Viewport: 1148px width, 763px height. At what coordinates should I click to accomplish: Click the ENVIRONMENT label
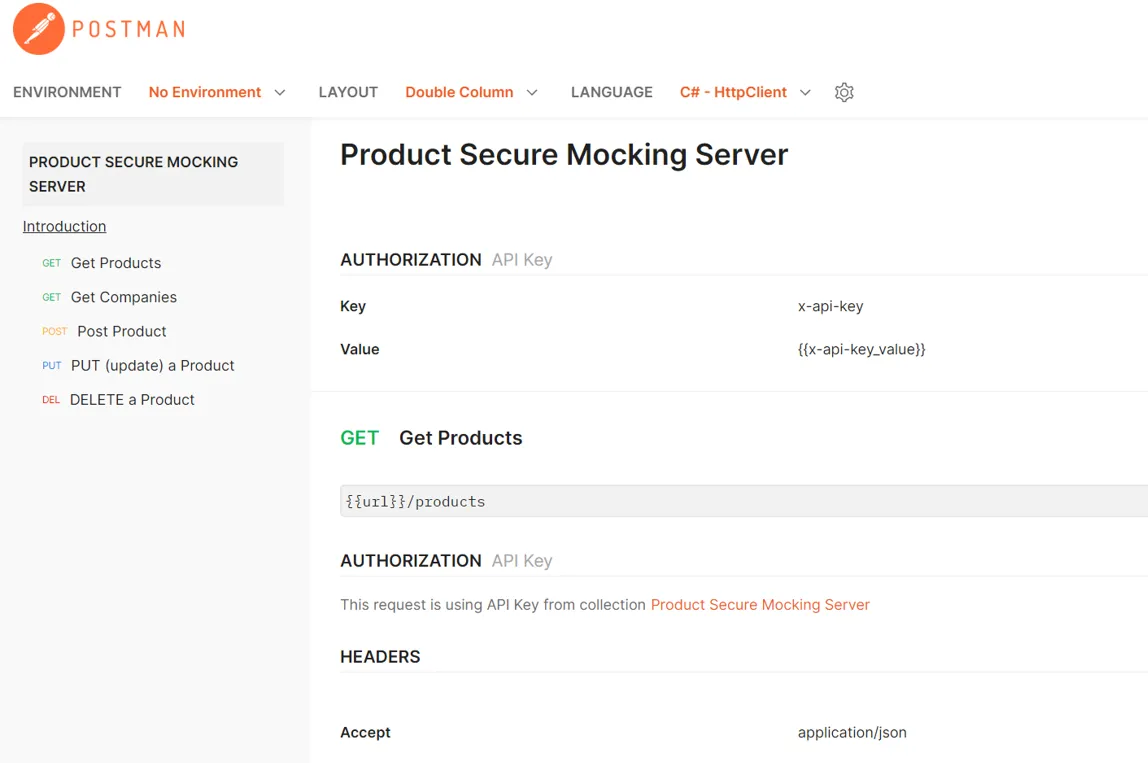coord(67,92)
